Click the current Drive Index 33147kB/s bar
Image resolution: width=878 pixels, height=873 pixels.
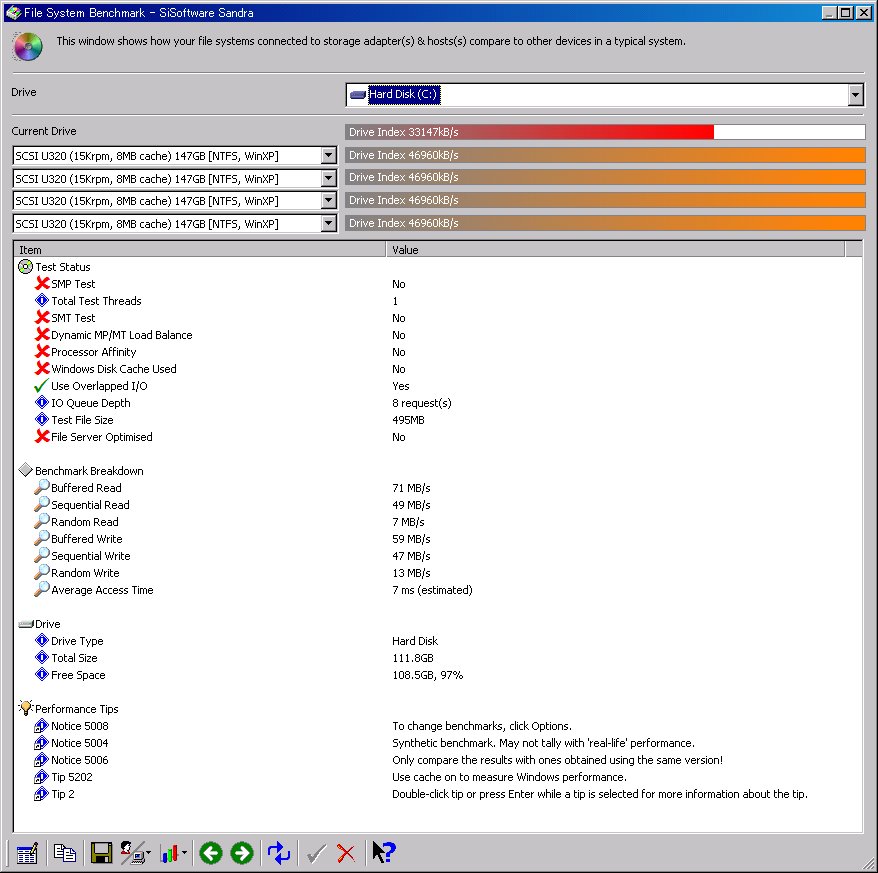(x=605, y=132)
